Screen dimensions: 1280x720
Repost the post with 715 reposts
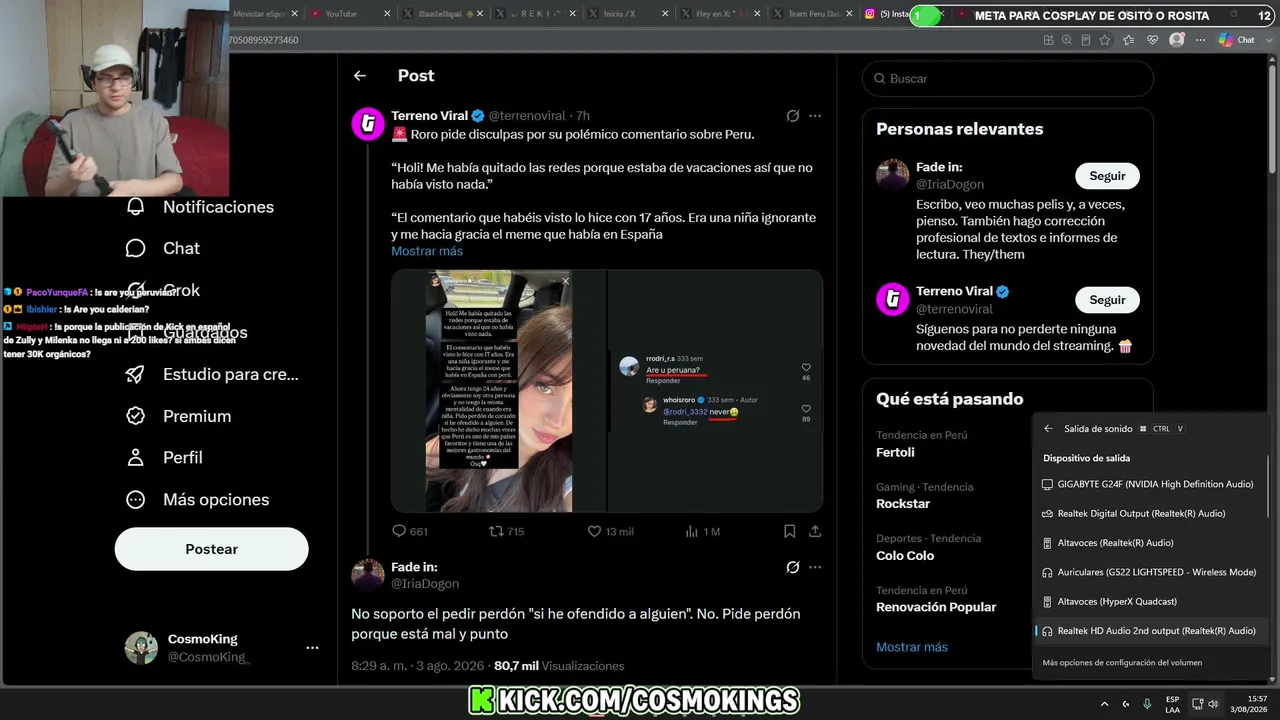[x=506, y=531]
